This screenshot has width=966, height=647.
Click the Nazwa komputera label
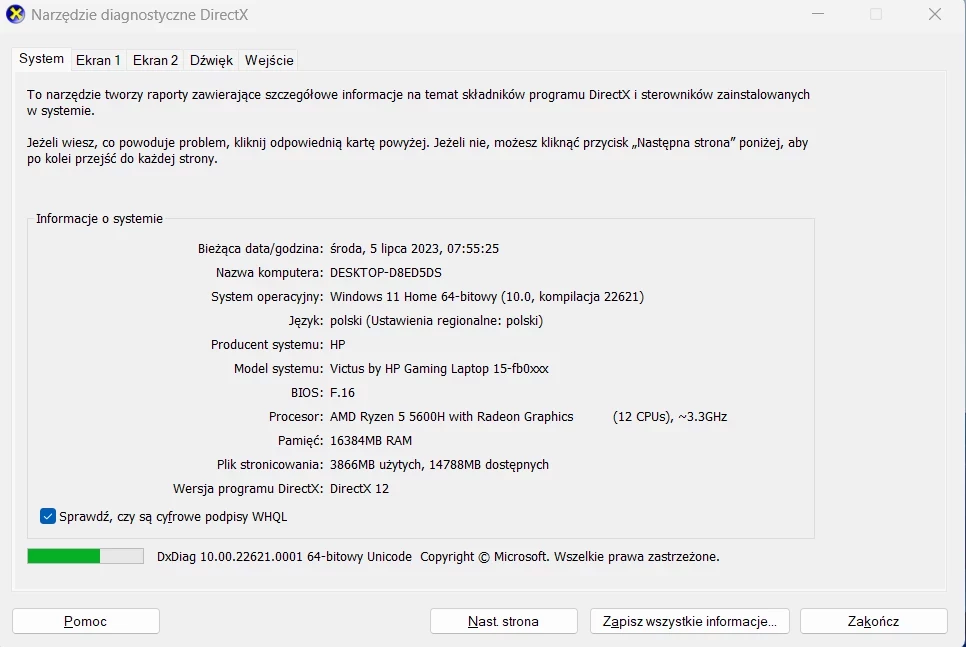coord(269,272)
